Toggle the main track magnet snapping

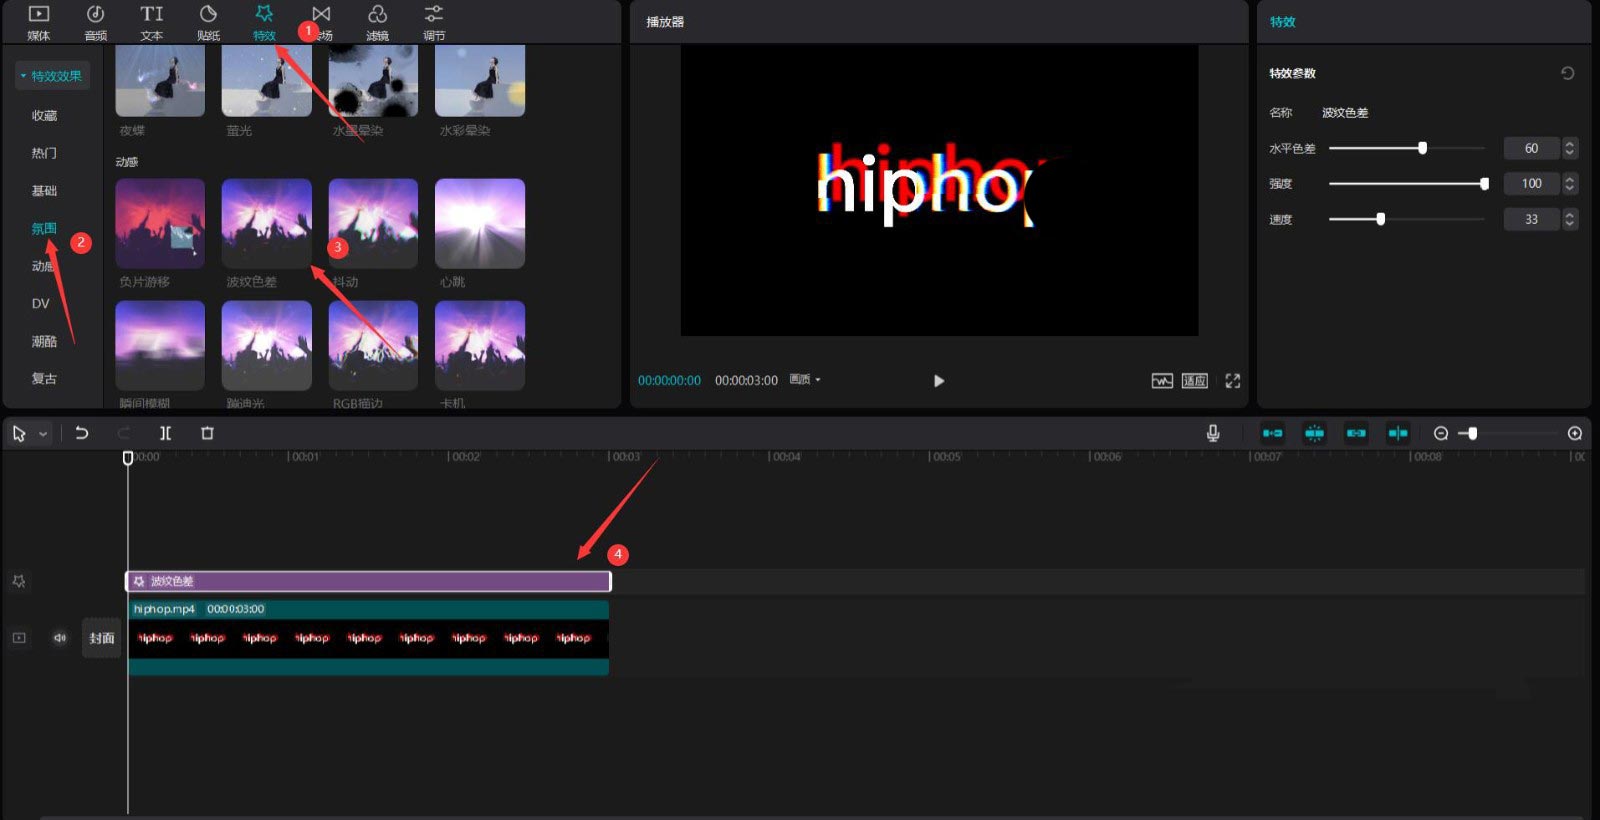tap(1272, 433)
